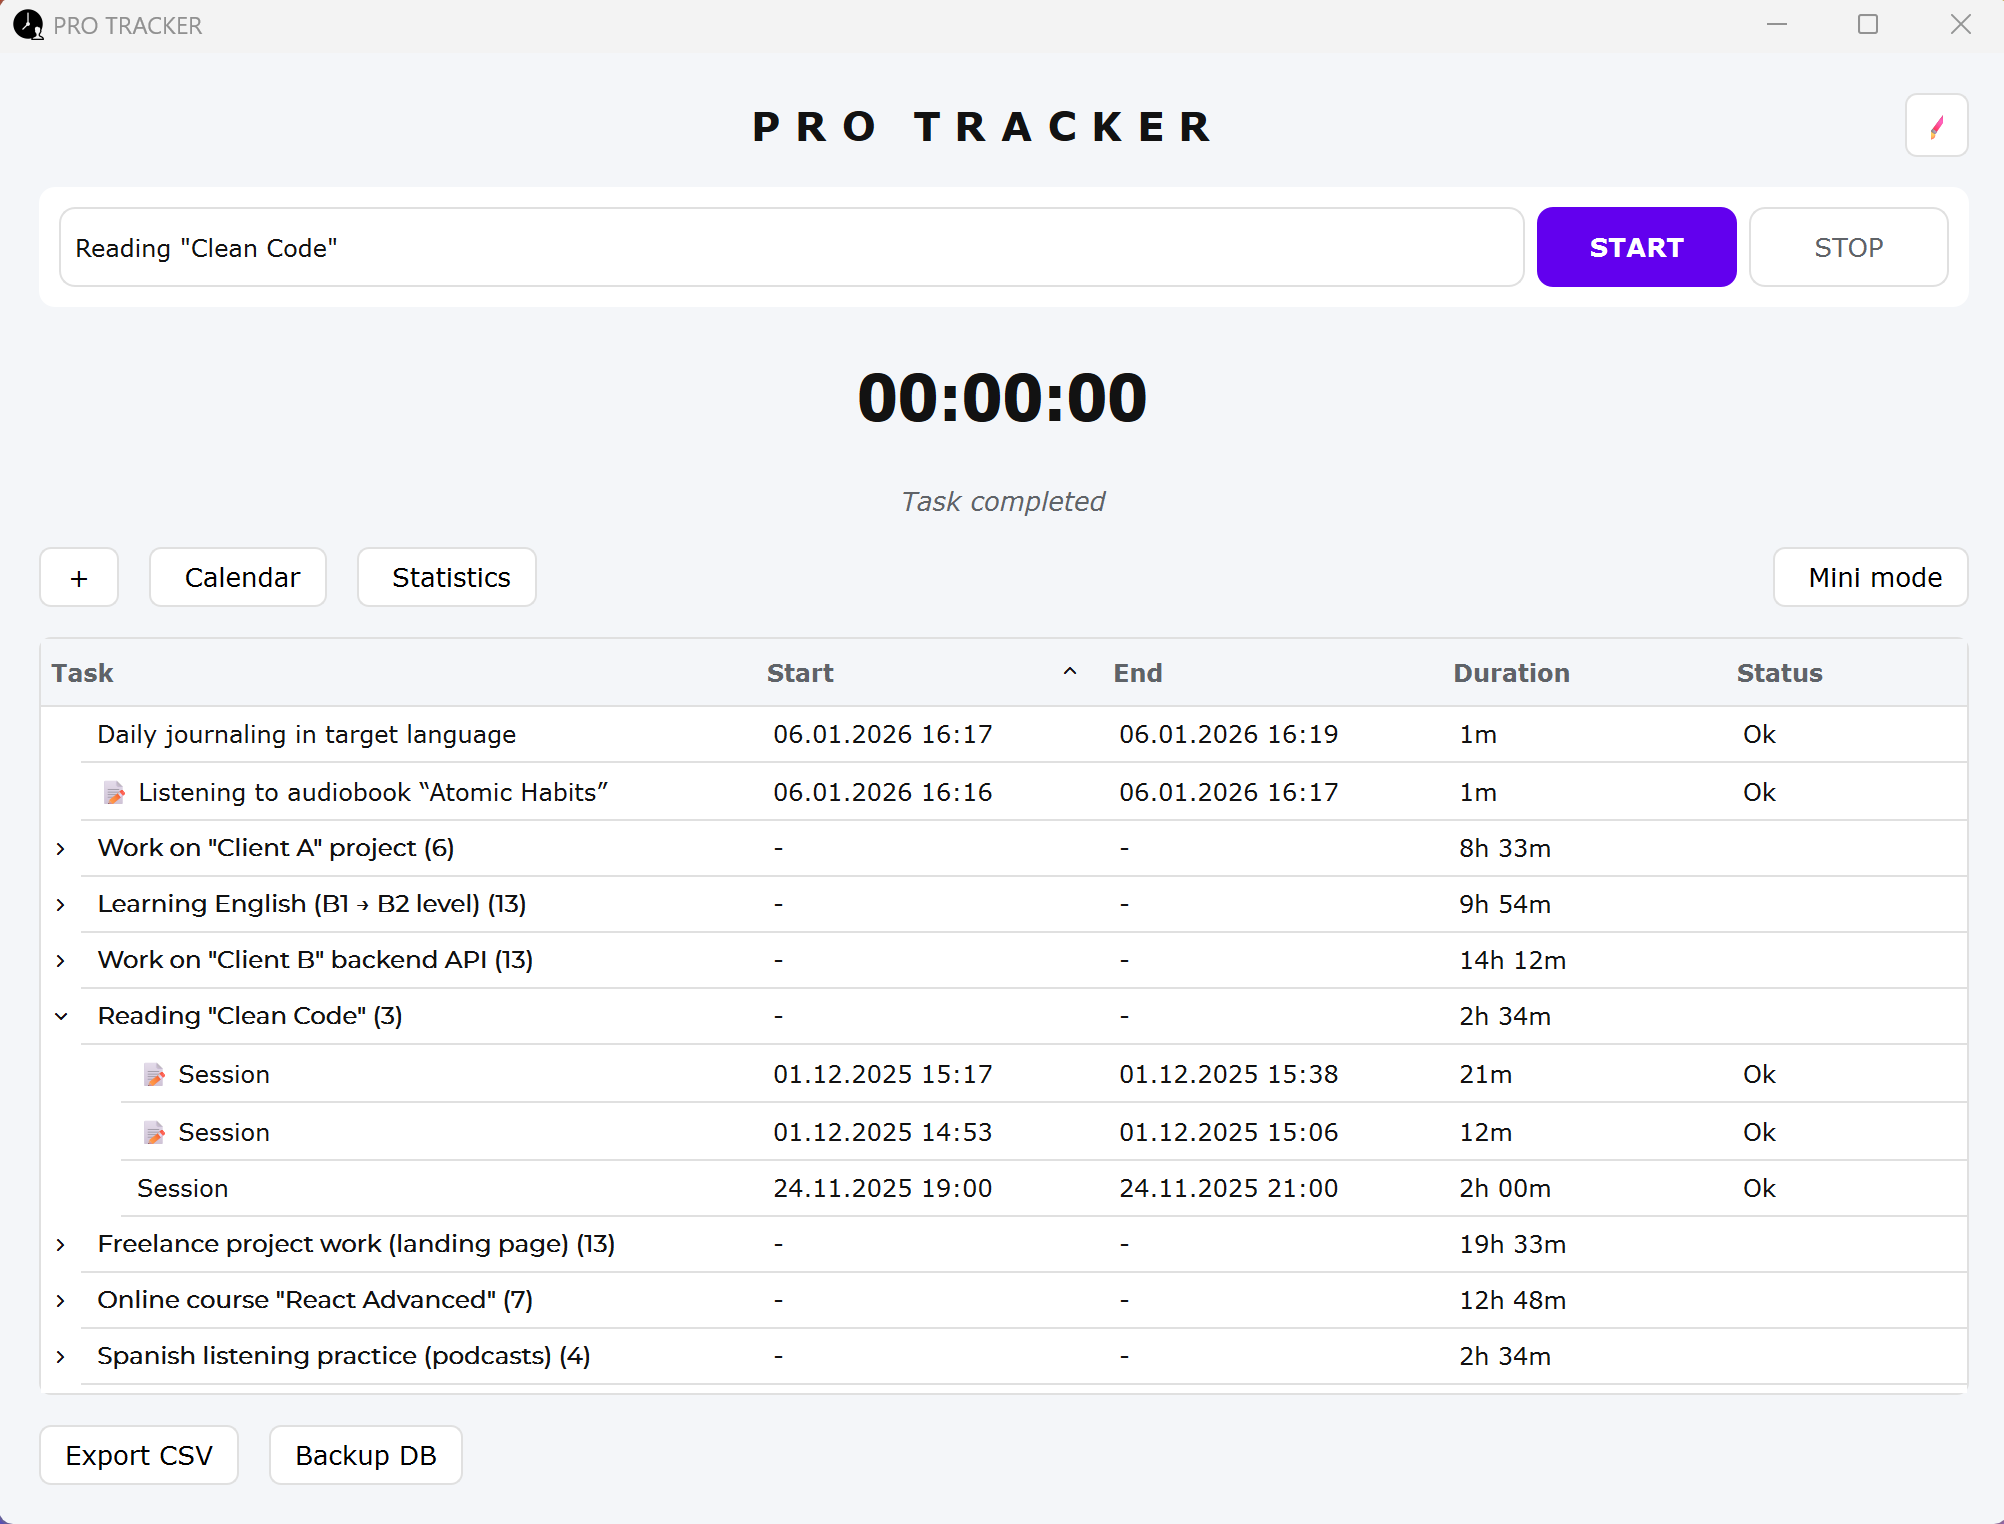The width and height of the screenshot is (2004, 1524).
Task: Click the note icon on first Clean Code session
Action: [x=154, y=1074]
